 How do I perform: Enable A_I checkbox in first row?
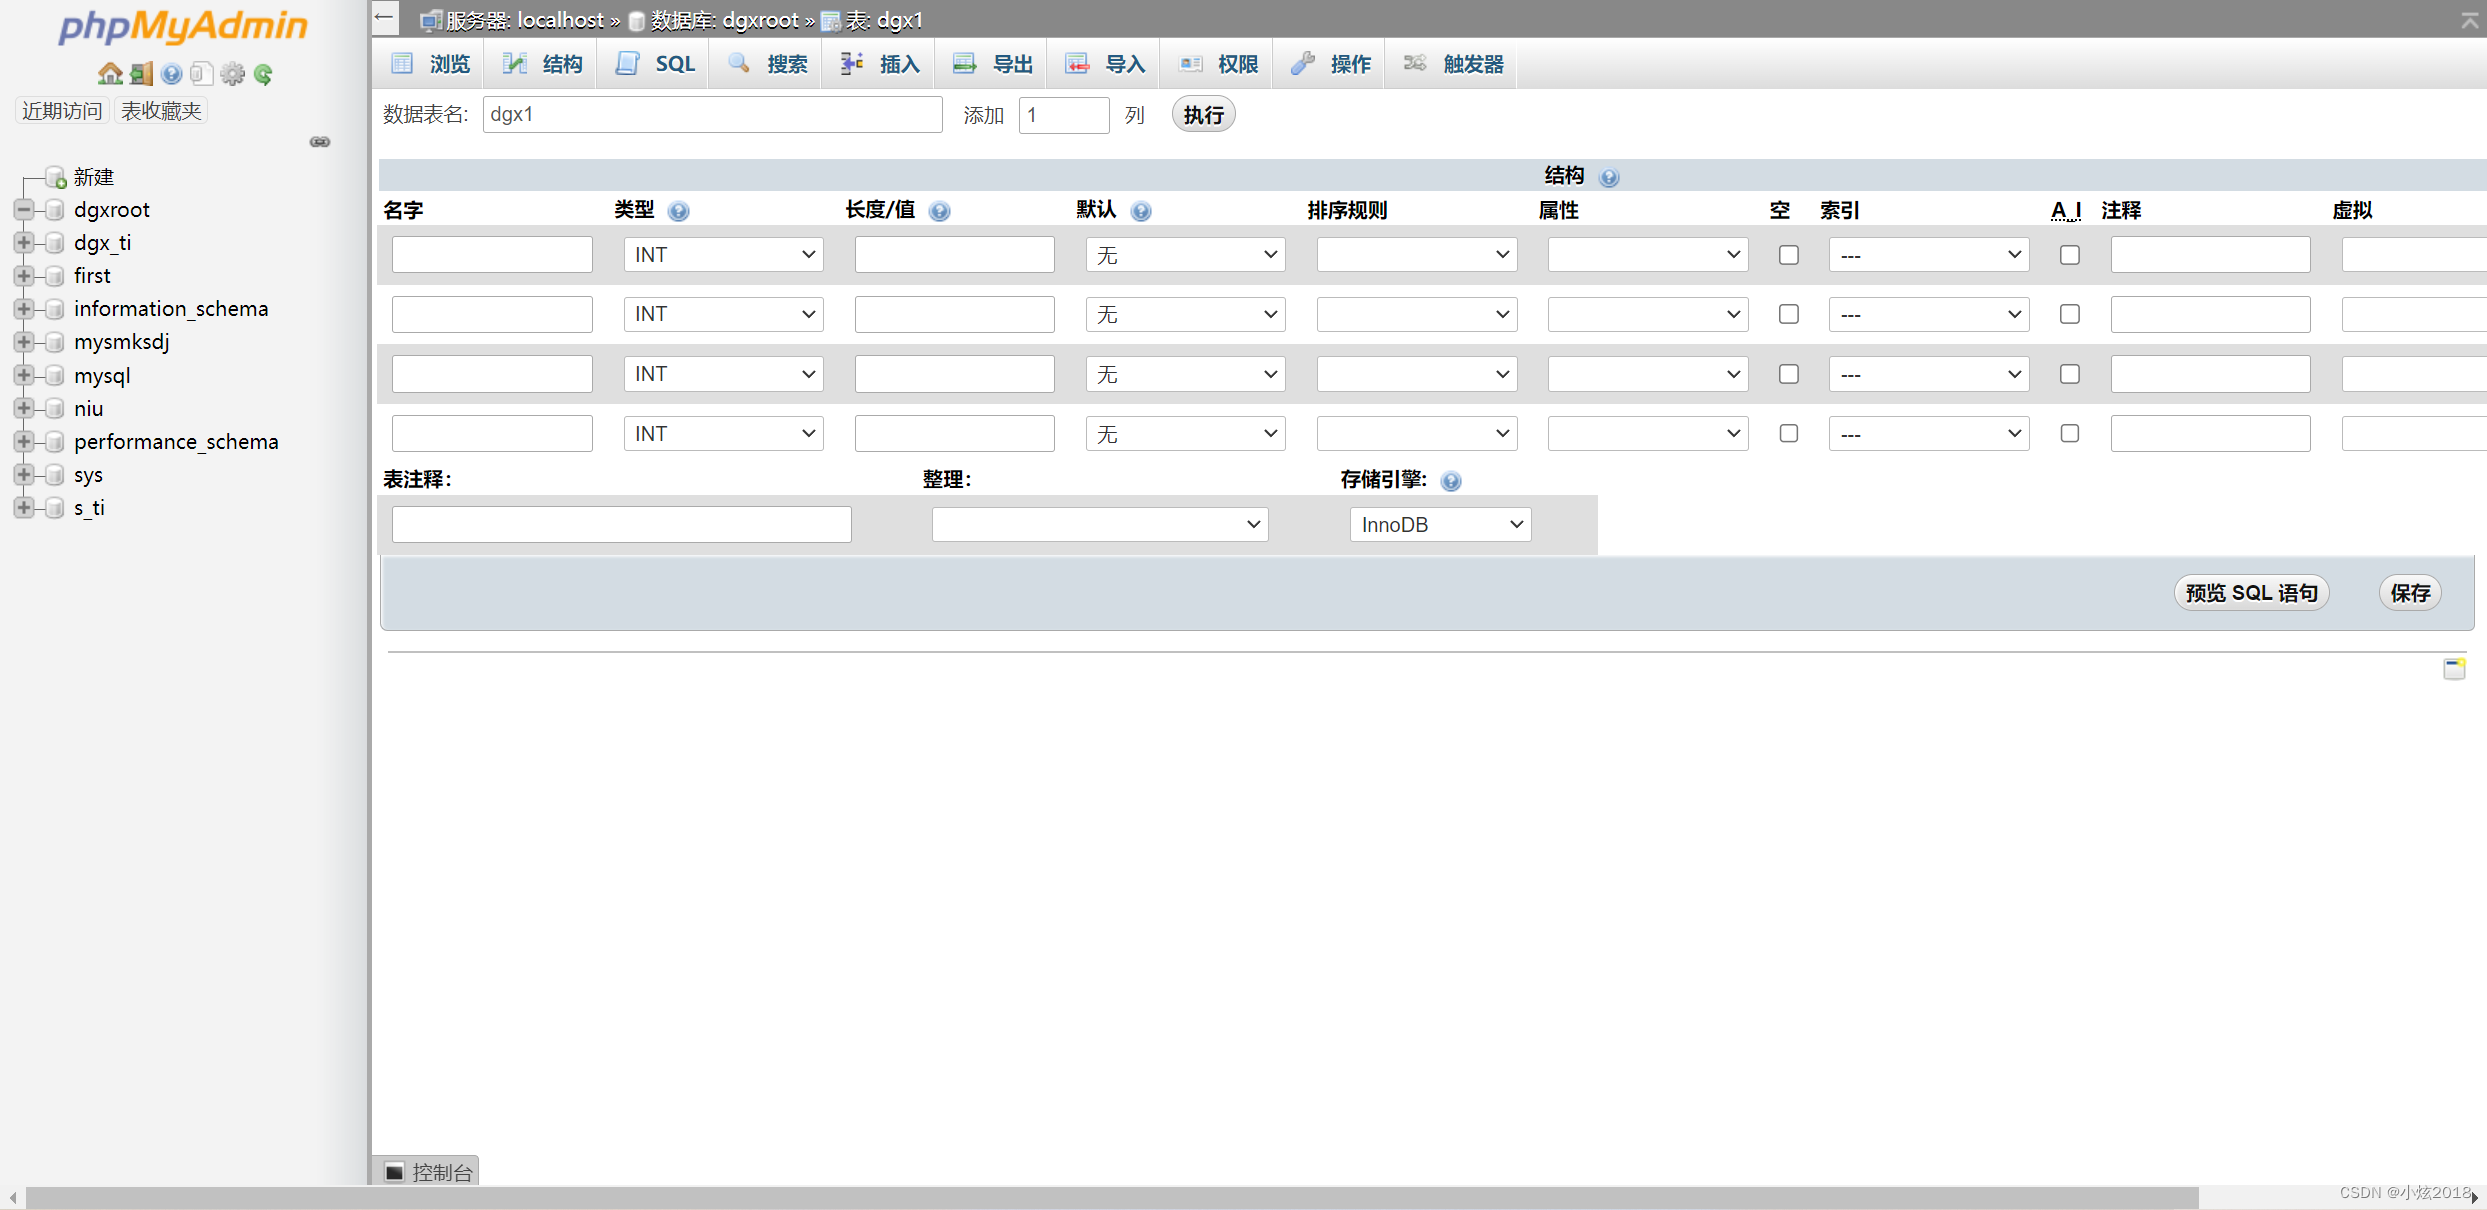(x=2070, y=255)
